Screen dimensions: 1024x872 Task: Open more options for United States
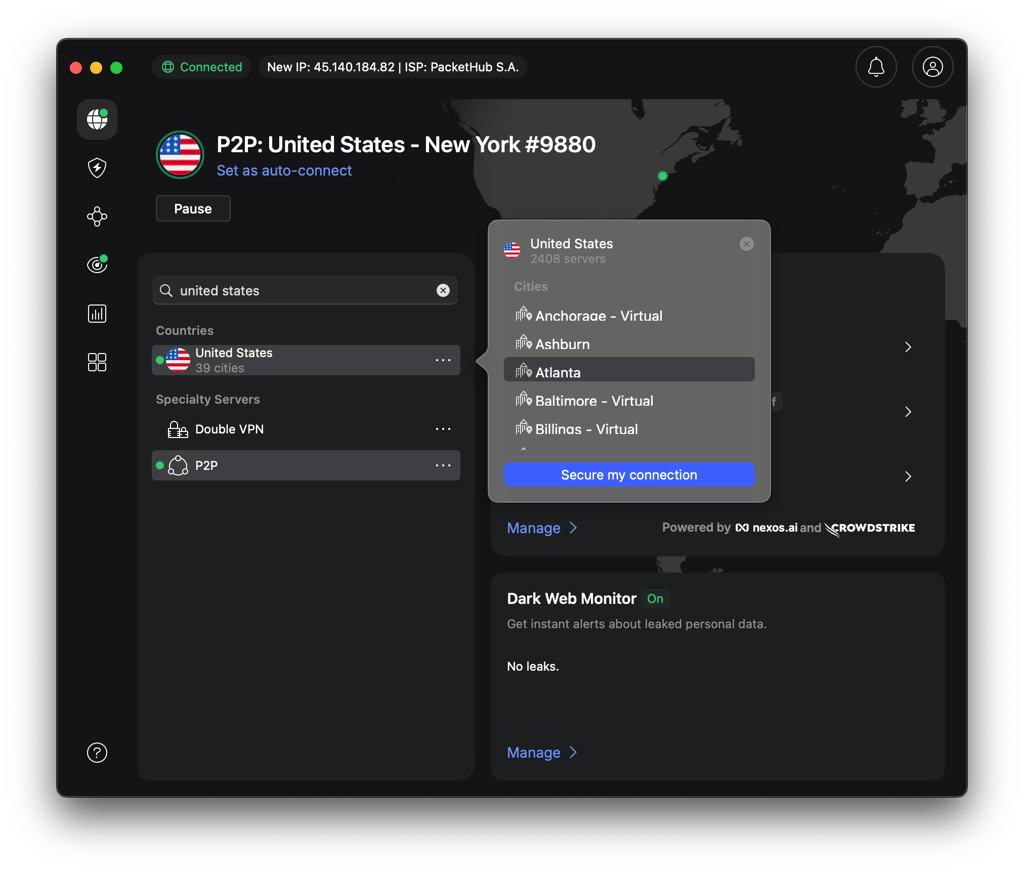click(x=443, y=360)
